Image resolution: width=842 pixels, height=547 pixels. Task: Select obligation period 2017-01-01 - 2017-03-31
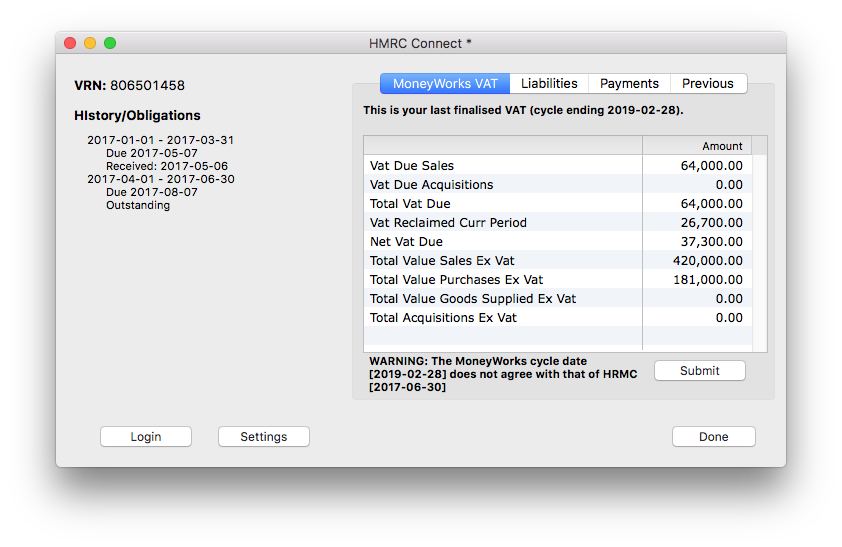click(161, 140)
